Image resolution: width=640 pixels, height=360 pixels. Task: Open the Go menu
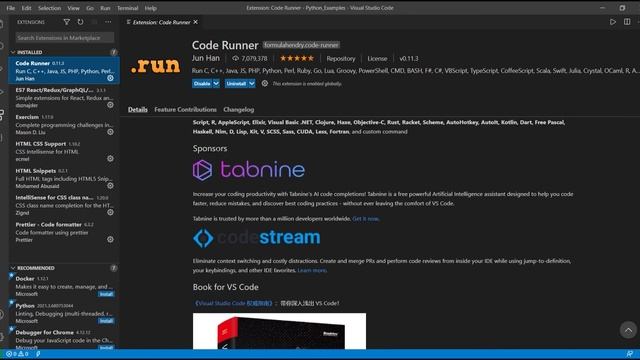pyautogui.click(x=90, y=8)
